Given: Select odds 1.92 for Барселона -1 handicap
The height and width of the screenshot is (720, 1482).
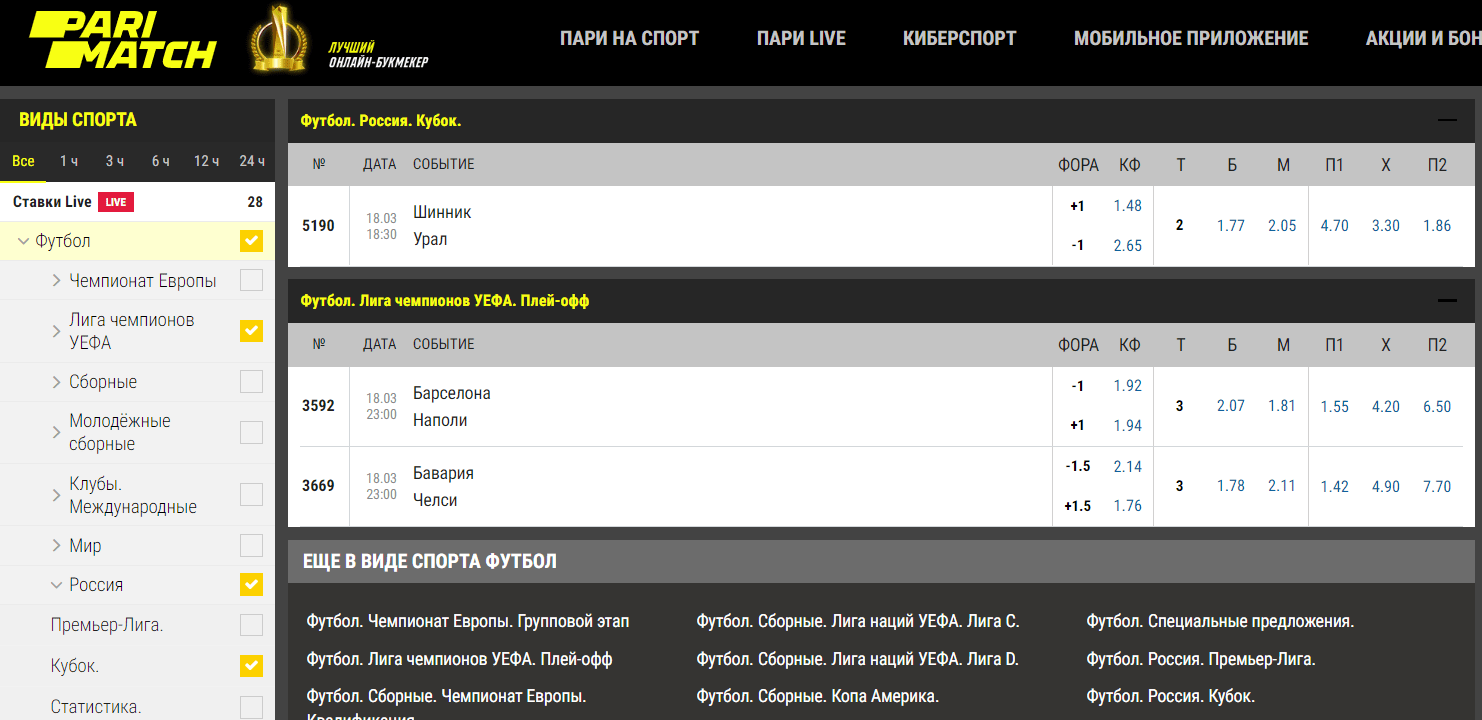Looking at the screenshot, I should [x=1127, y=386].
